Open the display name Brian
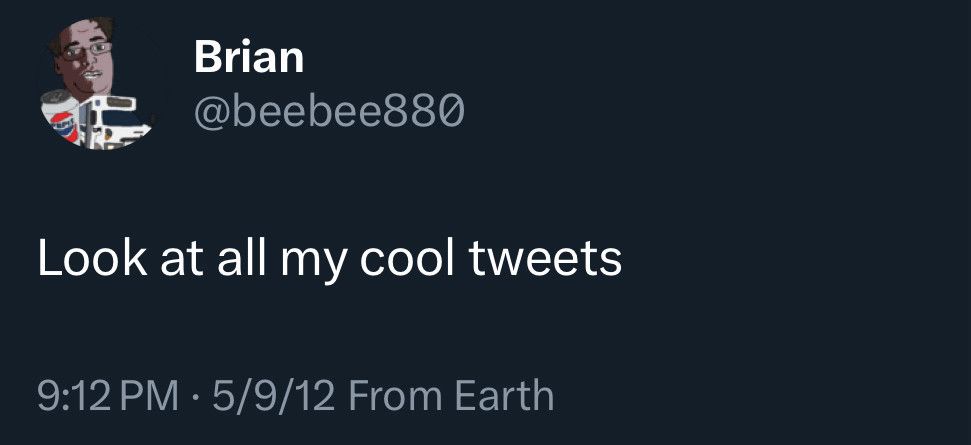The width and height of the screenshot is (971, 445). [248, 56]
